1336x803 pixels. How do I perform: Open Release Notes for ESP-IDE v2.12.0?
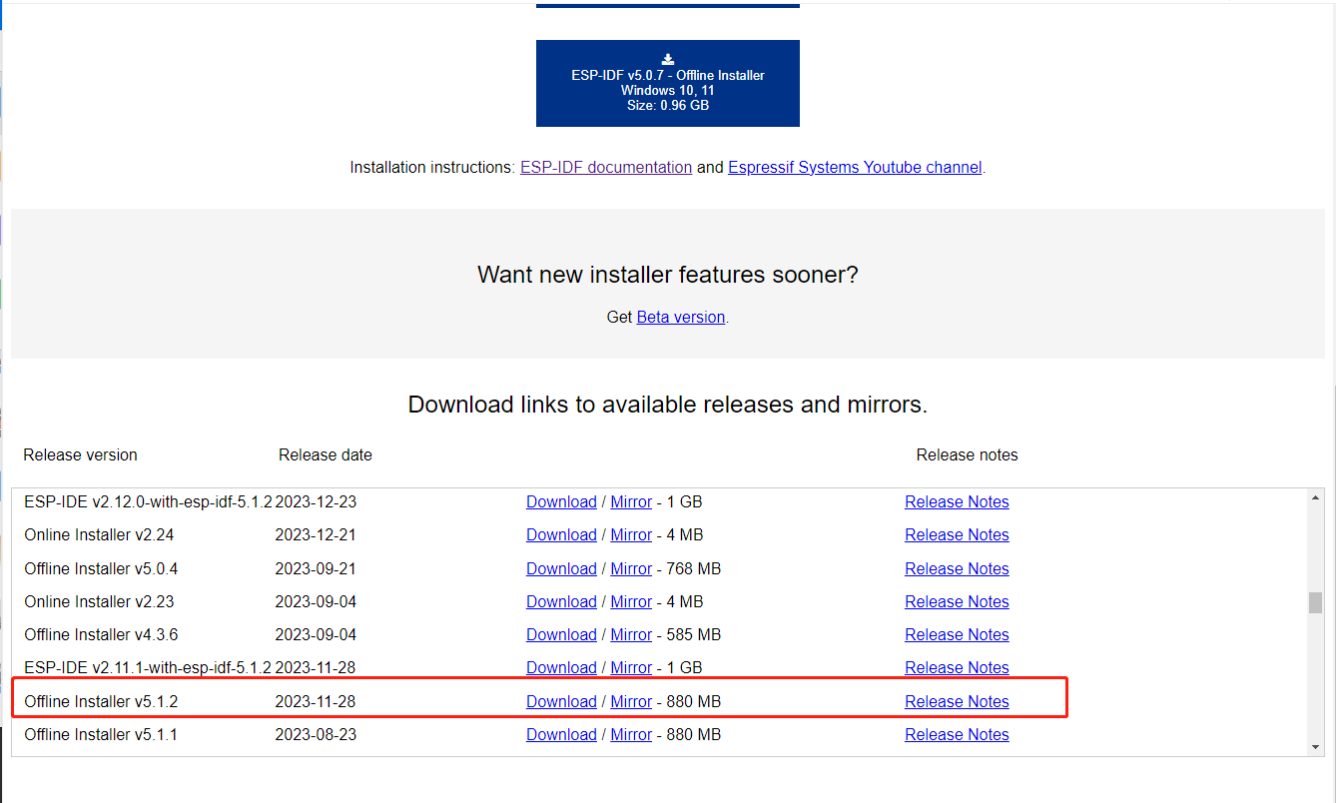[x=957, y=502]
